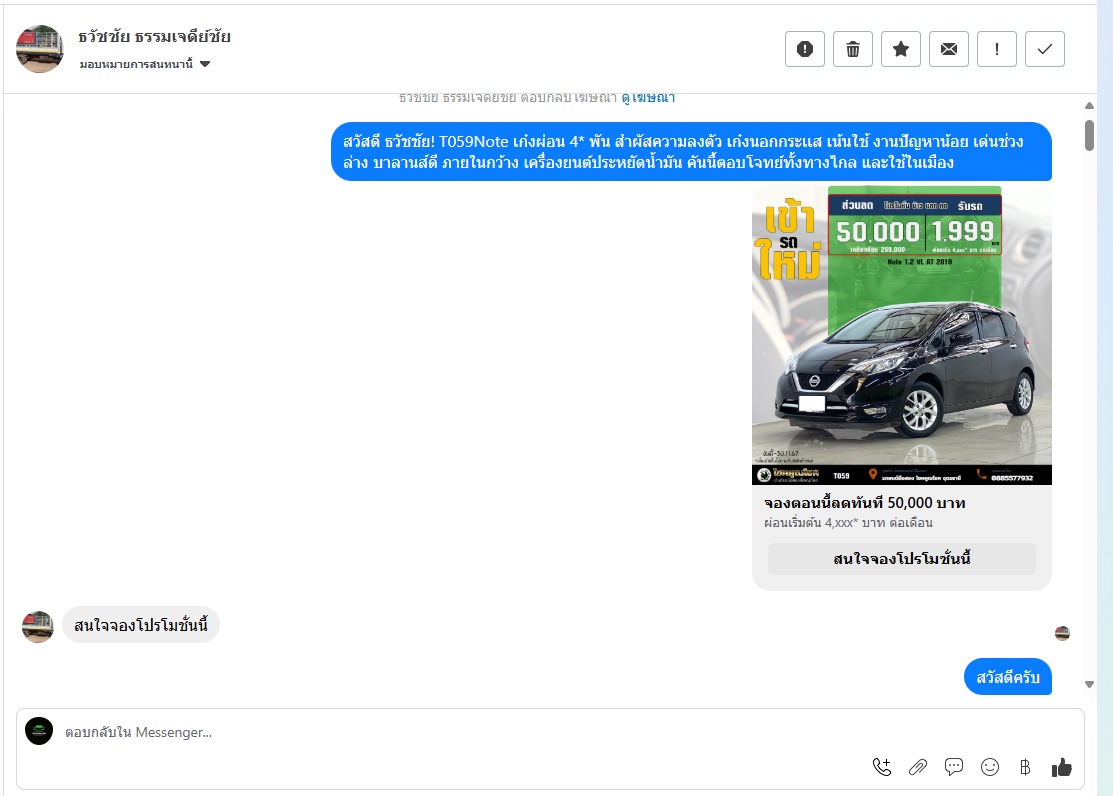The width and height of the screenshot is (1113, 796).
Task: Expand the มอบหมายการสนทนานี้ assignment dropdown
Action: tap(145, 64)
